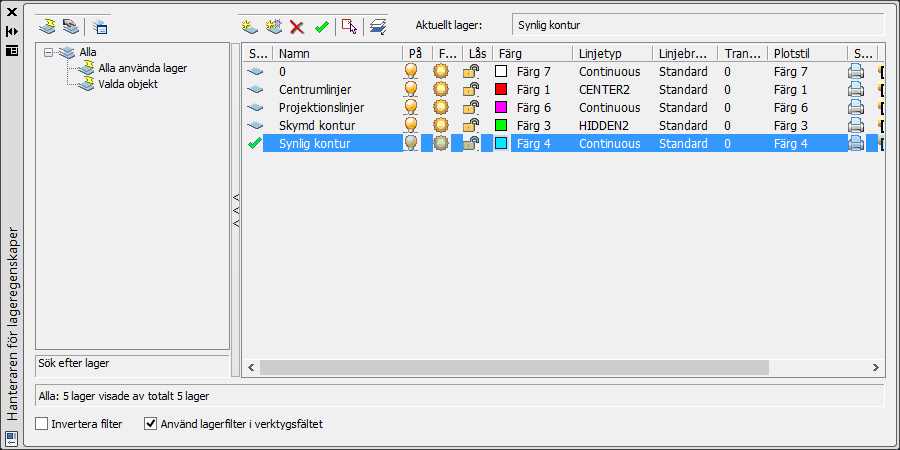
Task: Collapse filter tree with the arrows splitter
Action: tap(235, 210)
